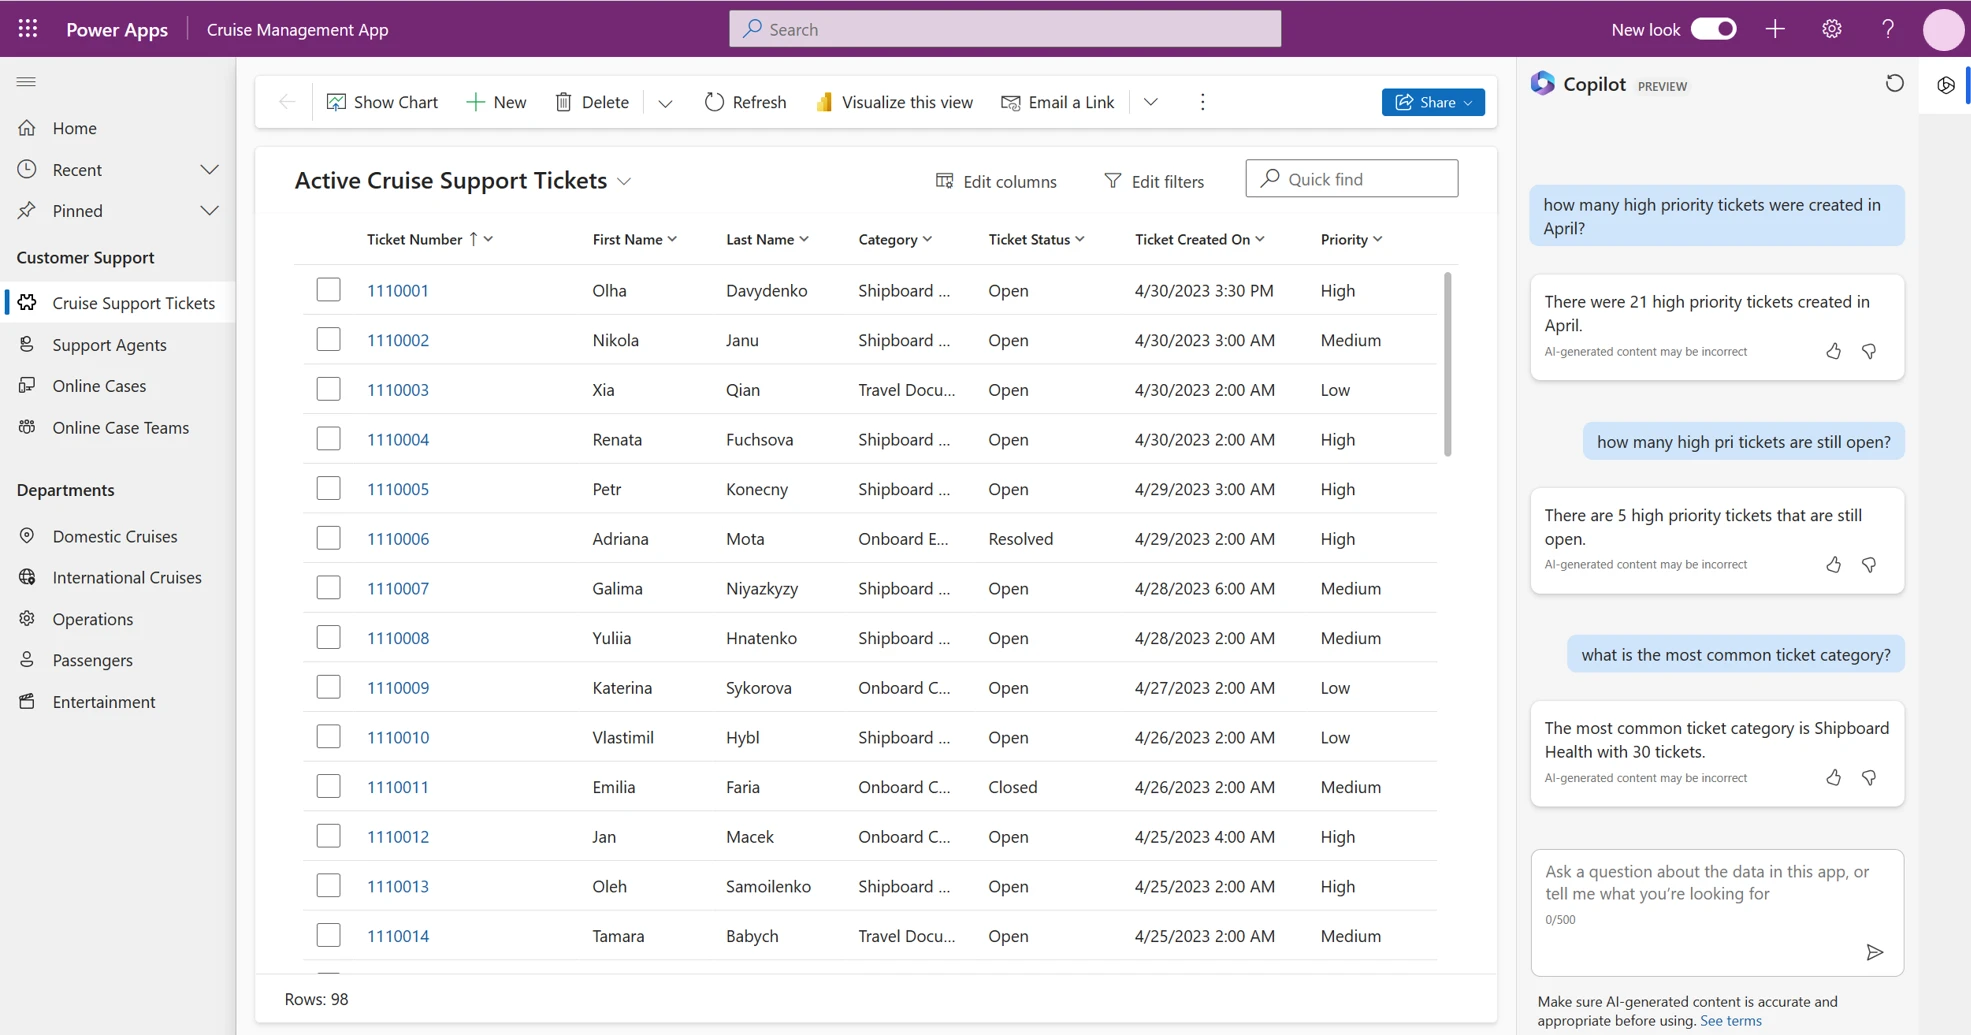Open the Visualize this view tool
Image resolution: width=1971 pixels, height=1035 pixels.
(824, 101)
